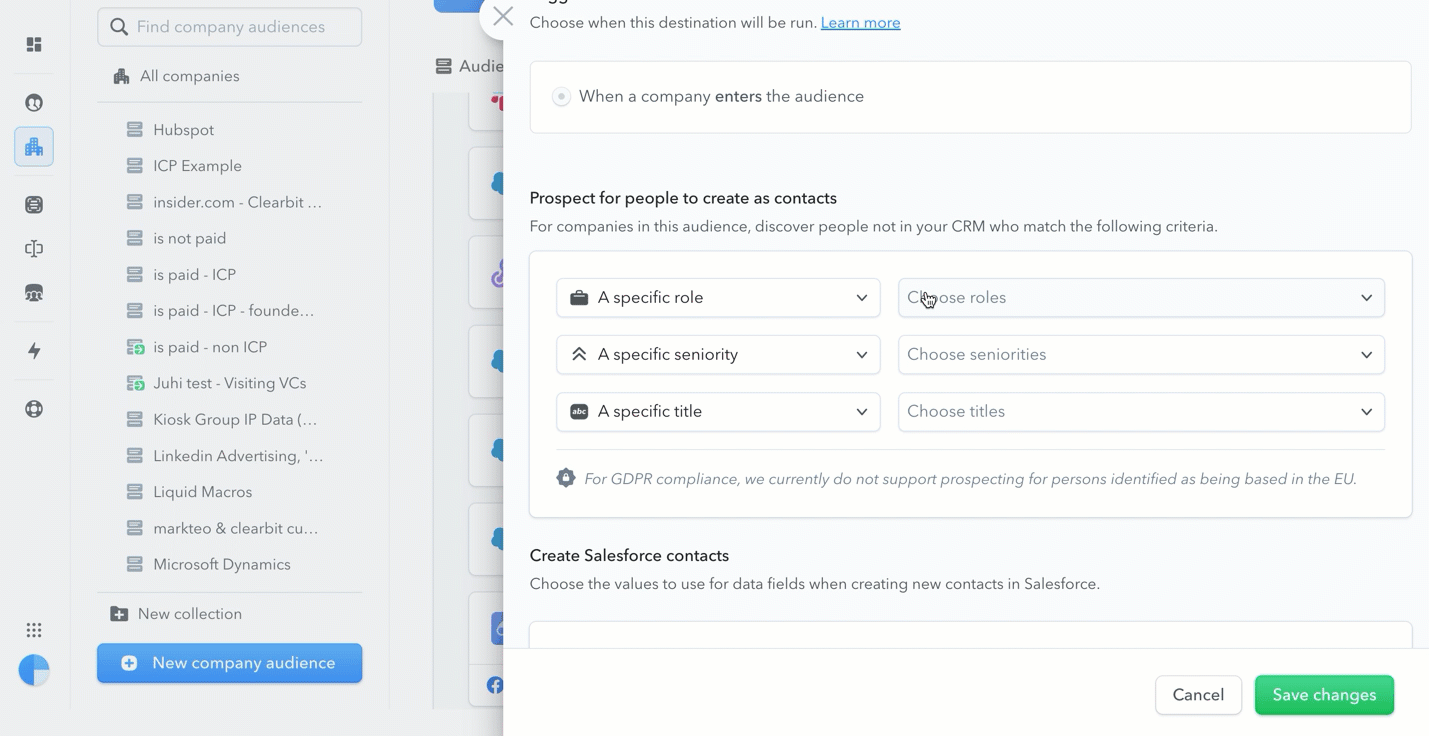
Task: Click the lightning bolt icon in left rail
Action: pos(34,351)
